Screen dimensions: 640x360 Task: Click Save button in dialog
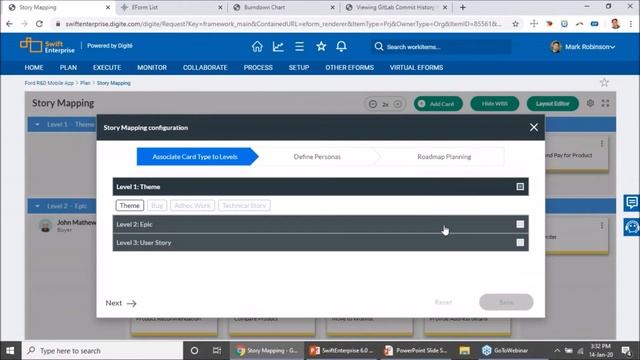(x=506, y=302)
